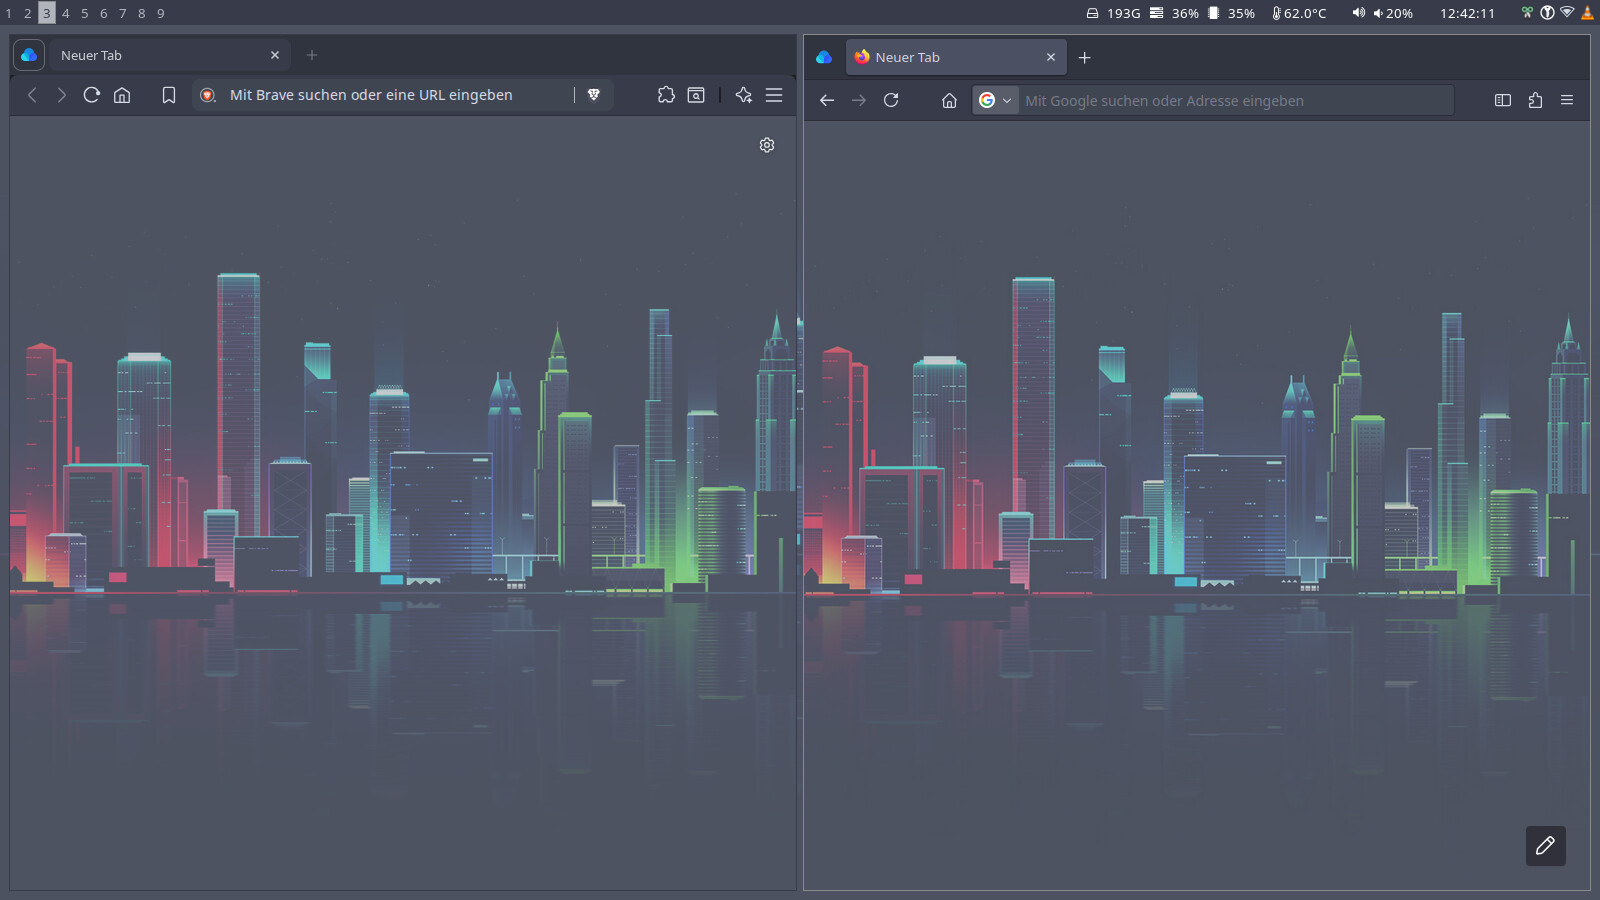1600x900 pixels.
Task: Expand Google search engine dropdown in Firefox
Action: click(x=996, y=100)
